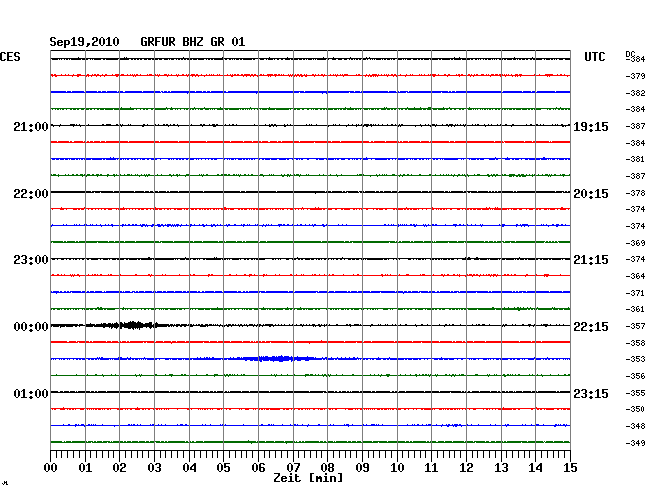
Task: Click the black seismic burst on the 00:00 trace
Action: 132,325
